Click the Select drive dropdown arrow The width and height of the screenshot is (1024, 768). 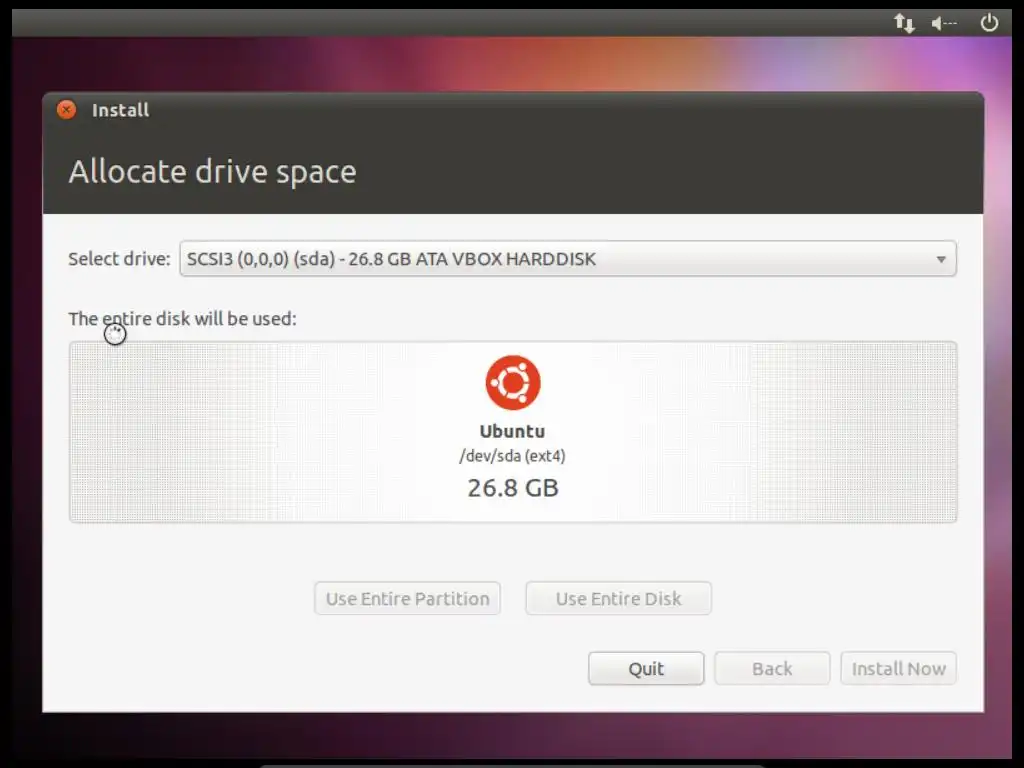[x=940, y=259]
